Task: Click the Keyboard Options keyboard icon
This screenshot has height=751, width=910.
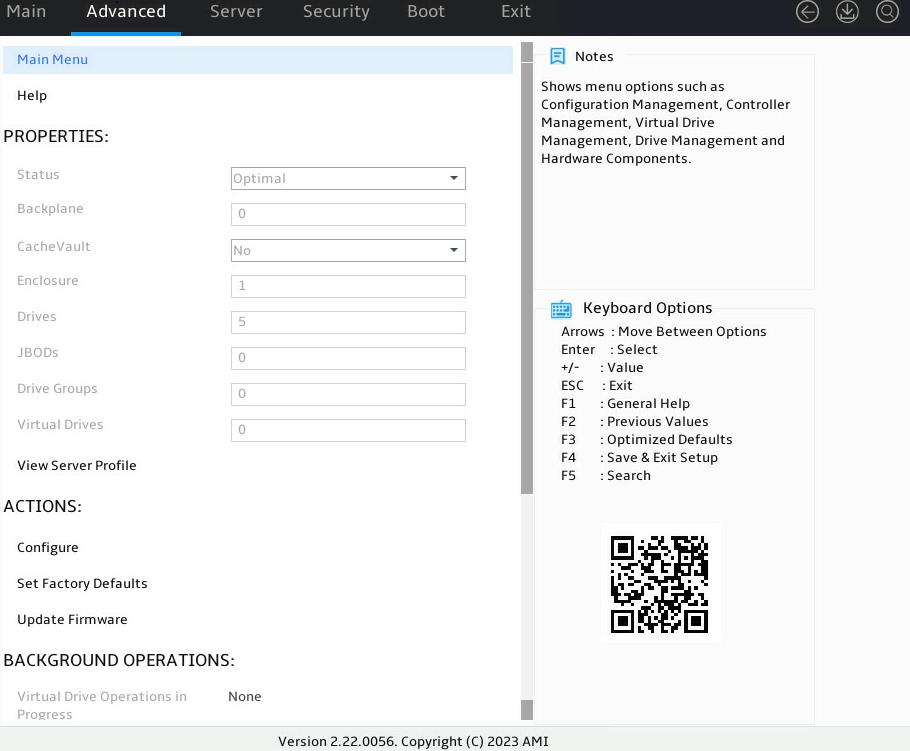Action: (561, 309)
